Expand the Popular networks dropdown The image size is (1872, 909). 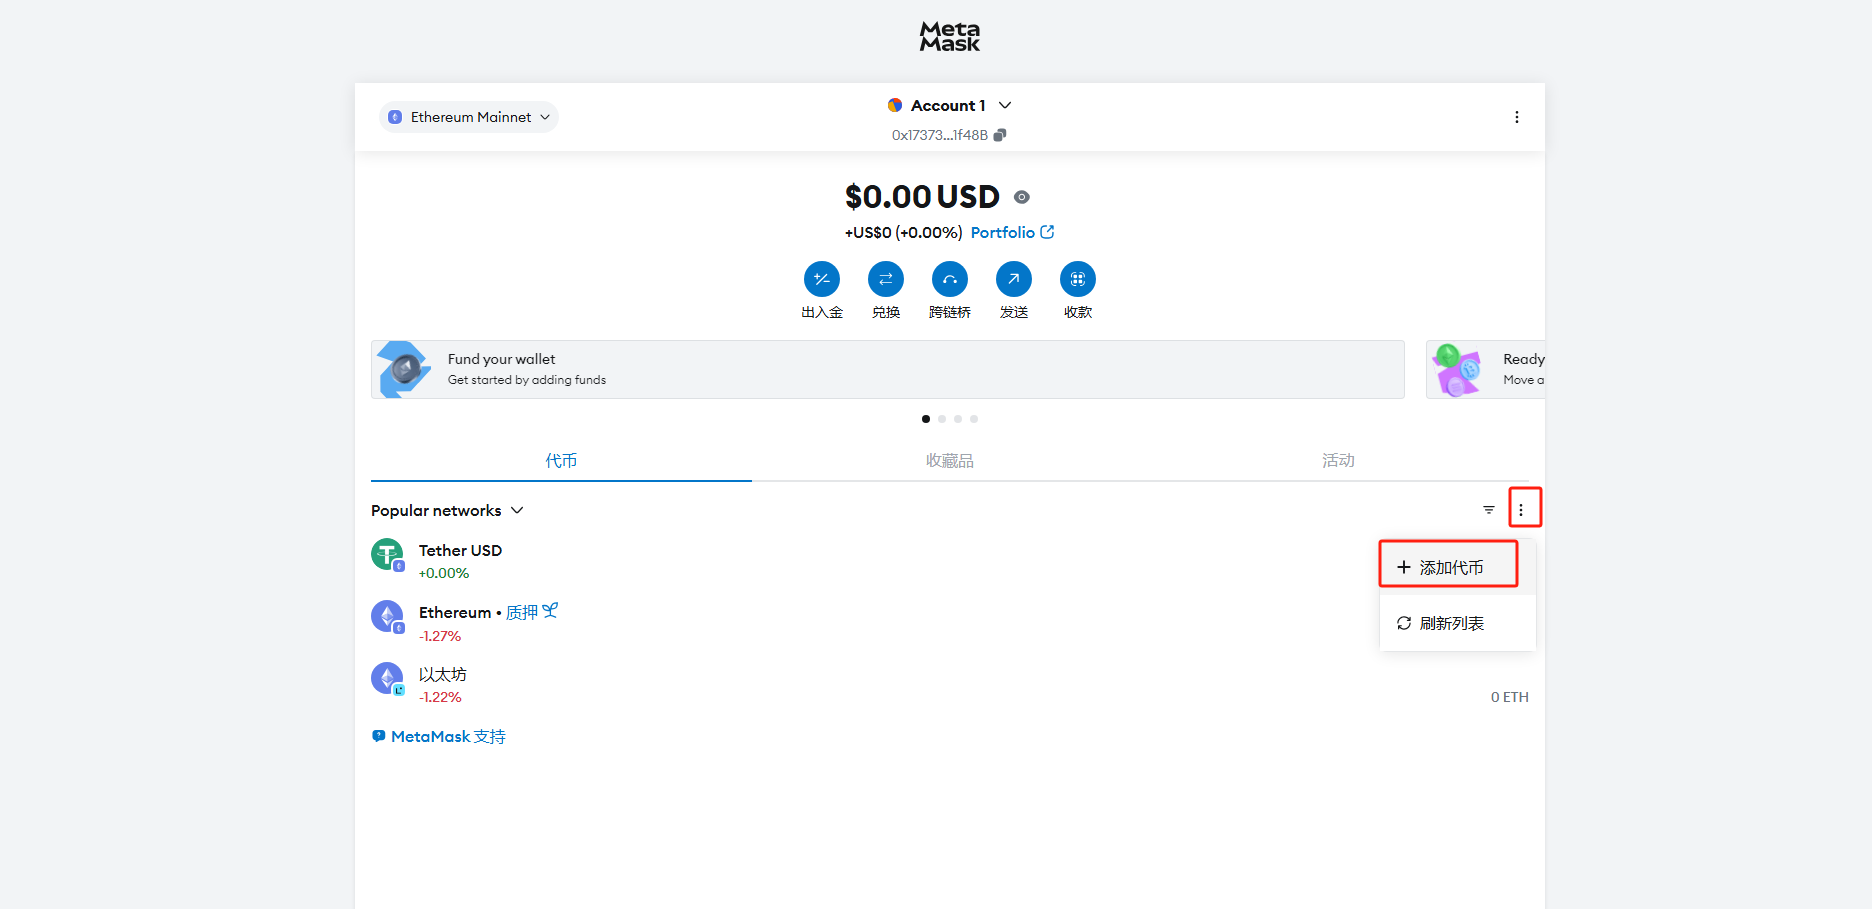[x=447, y=510]
